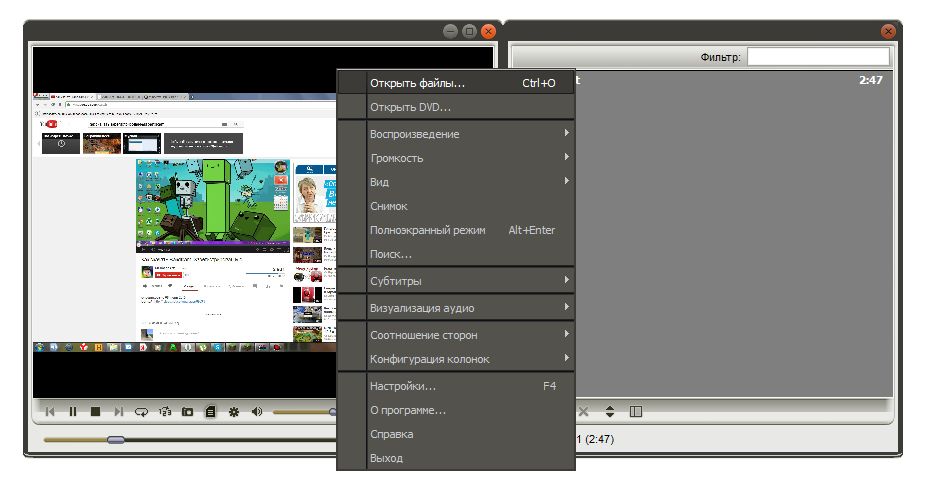Viewport: 951px width, 502px height.
Task: Close the playlist window
Action: coord(888,32)
